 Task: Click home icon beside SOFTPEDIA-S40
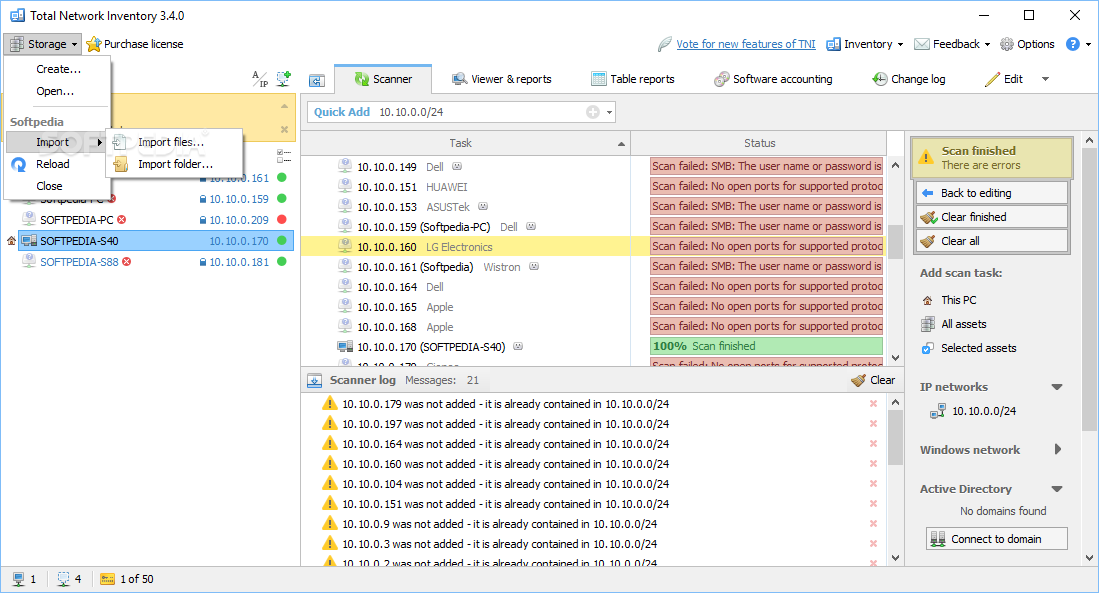(x=11, y=240)
